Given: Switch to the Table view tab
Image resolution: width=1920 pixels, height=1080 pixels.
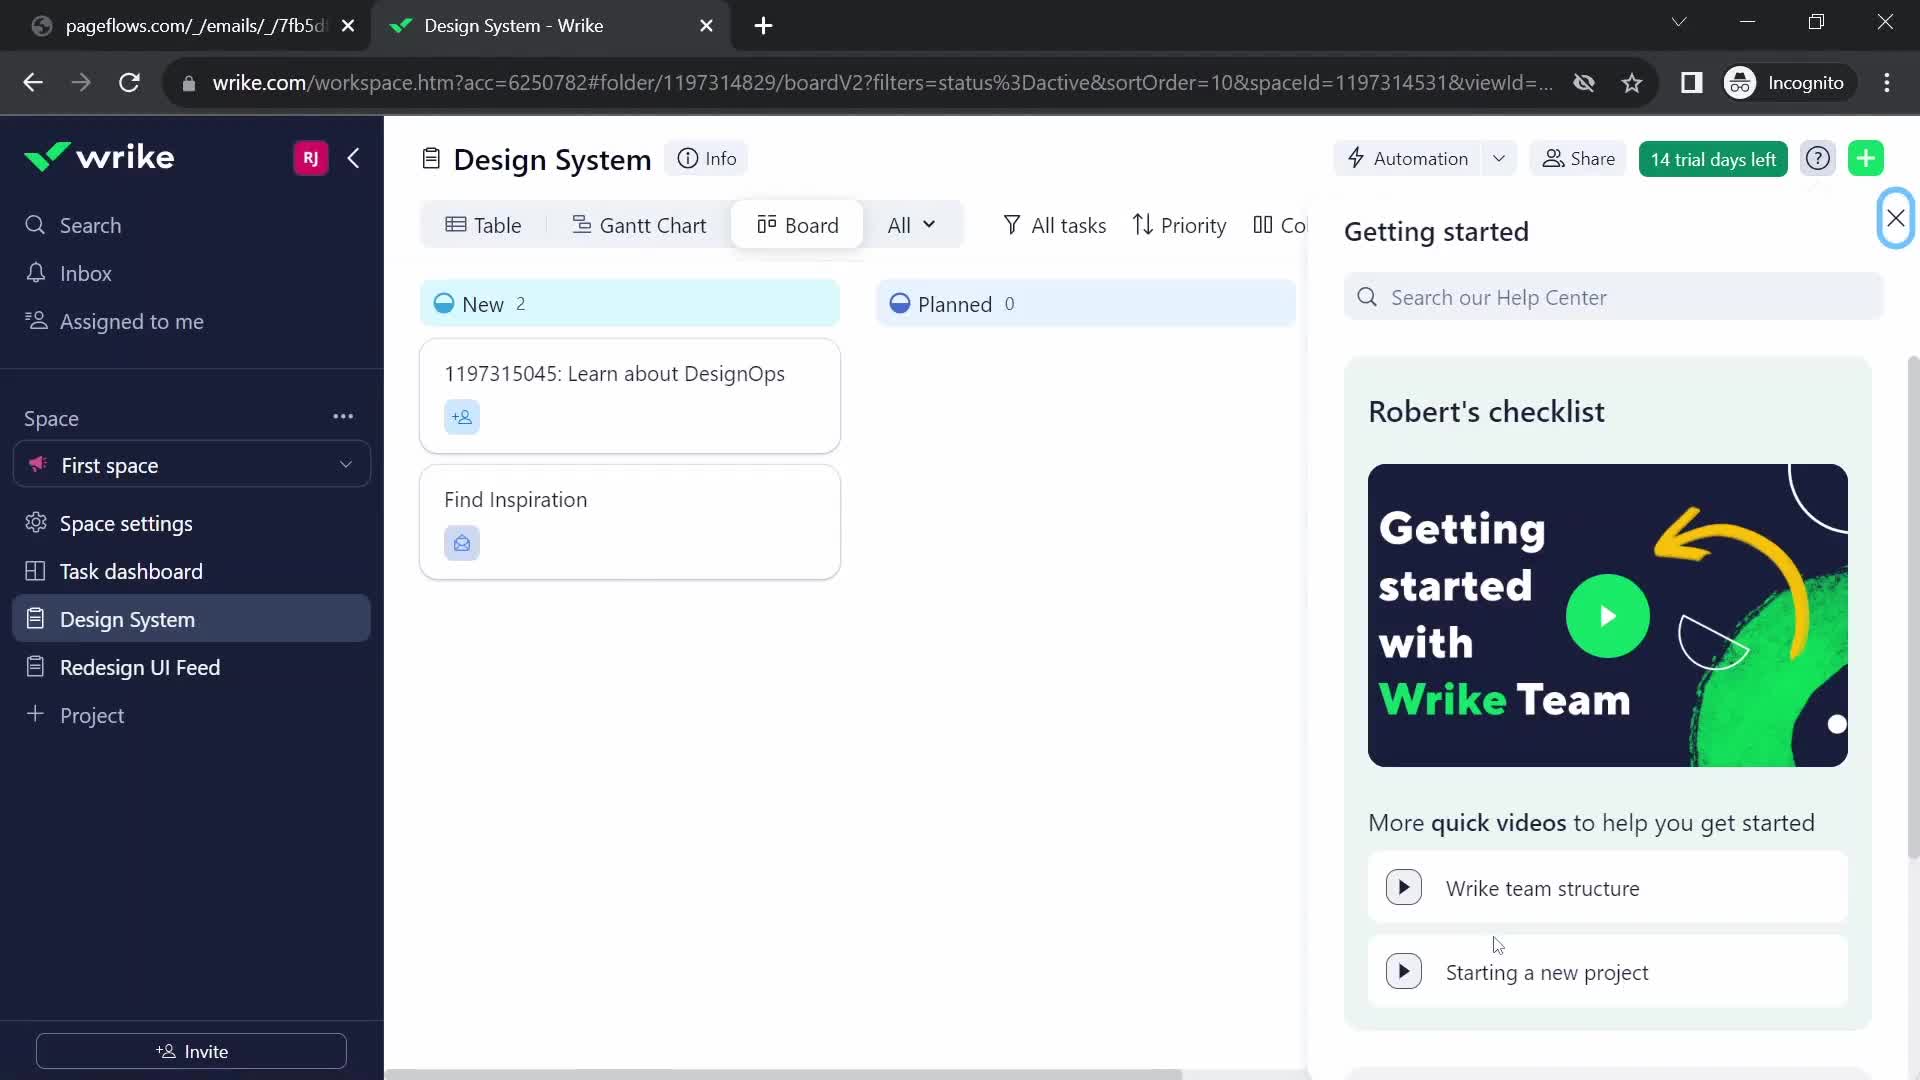Looking at the screenshot, I should 483,225.
